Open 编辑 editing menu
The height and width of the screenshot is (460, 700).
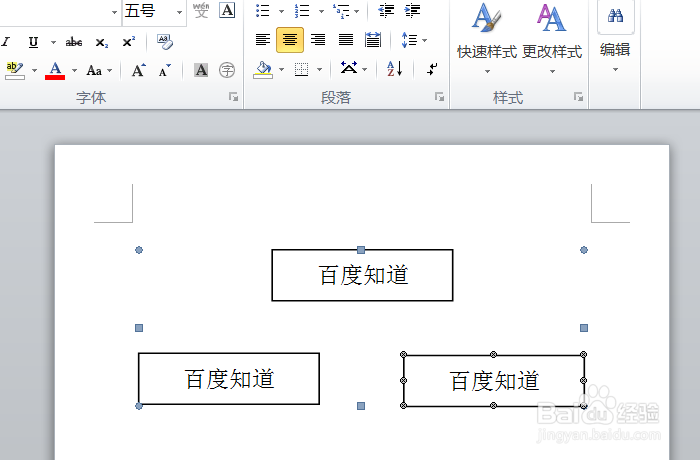(x=615, y=39)
